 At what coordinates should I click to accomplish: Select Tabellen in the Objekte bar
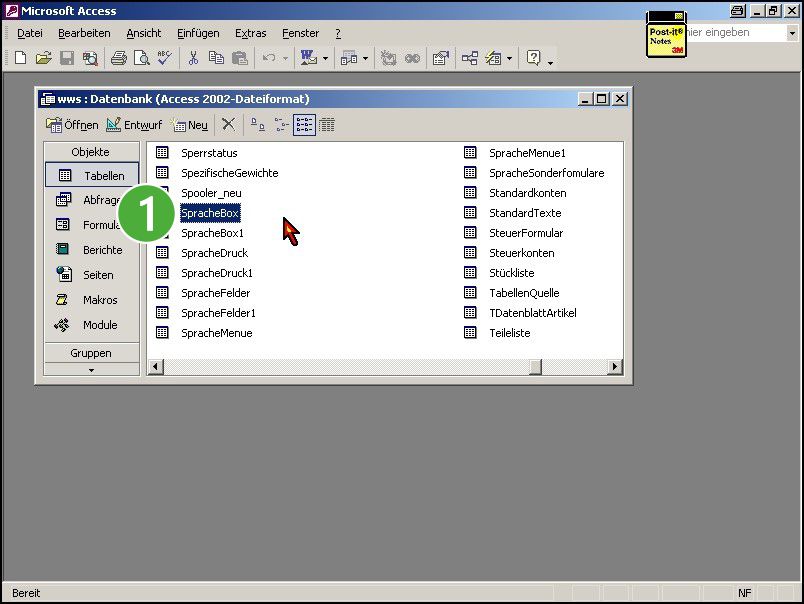point(92,175)
